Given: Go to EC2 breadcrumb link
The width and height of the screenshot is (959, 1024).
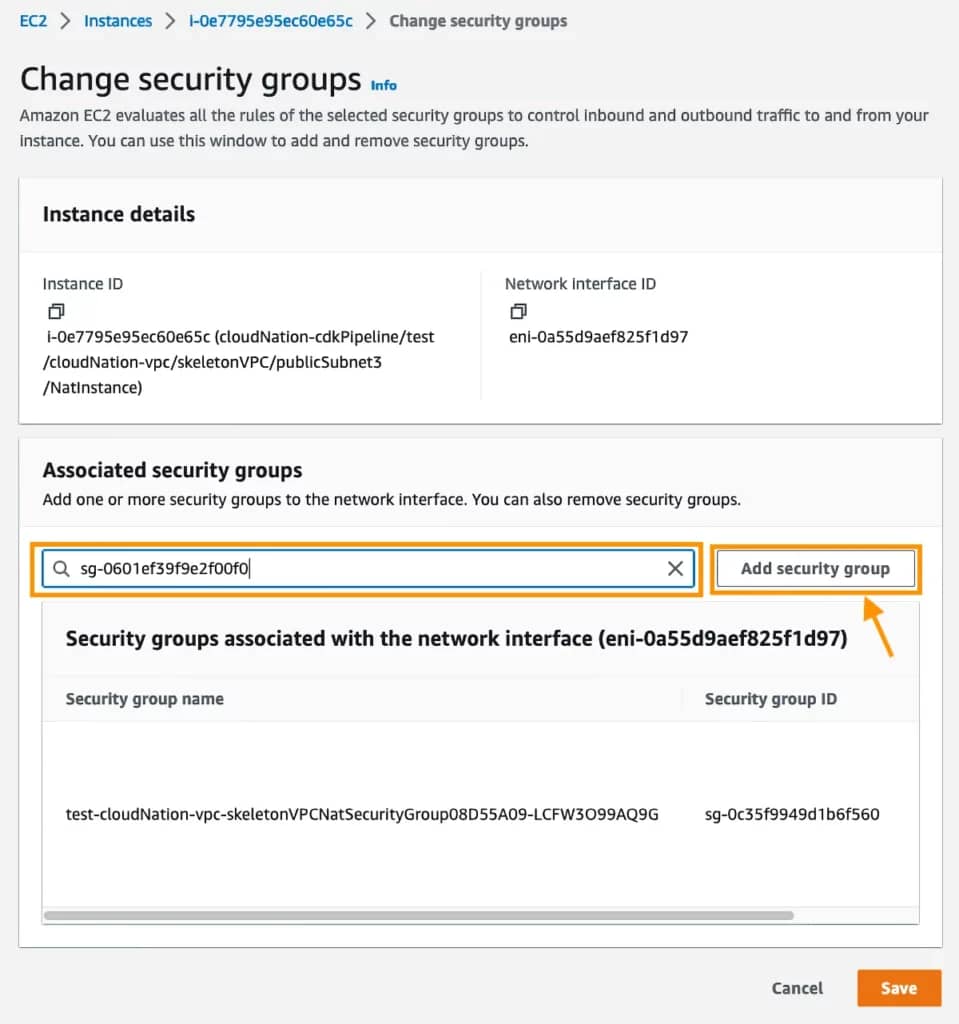Looking at the screenshot, I should point(33,20).
